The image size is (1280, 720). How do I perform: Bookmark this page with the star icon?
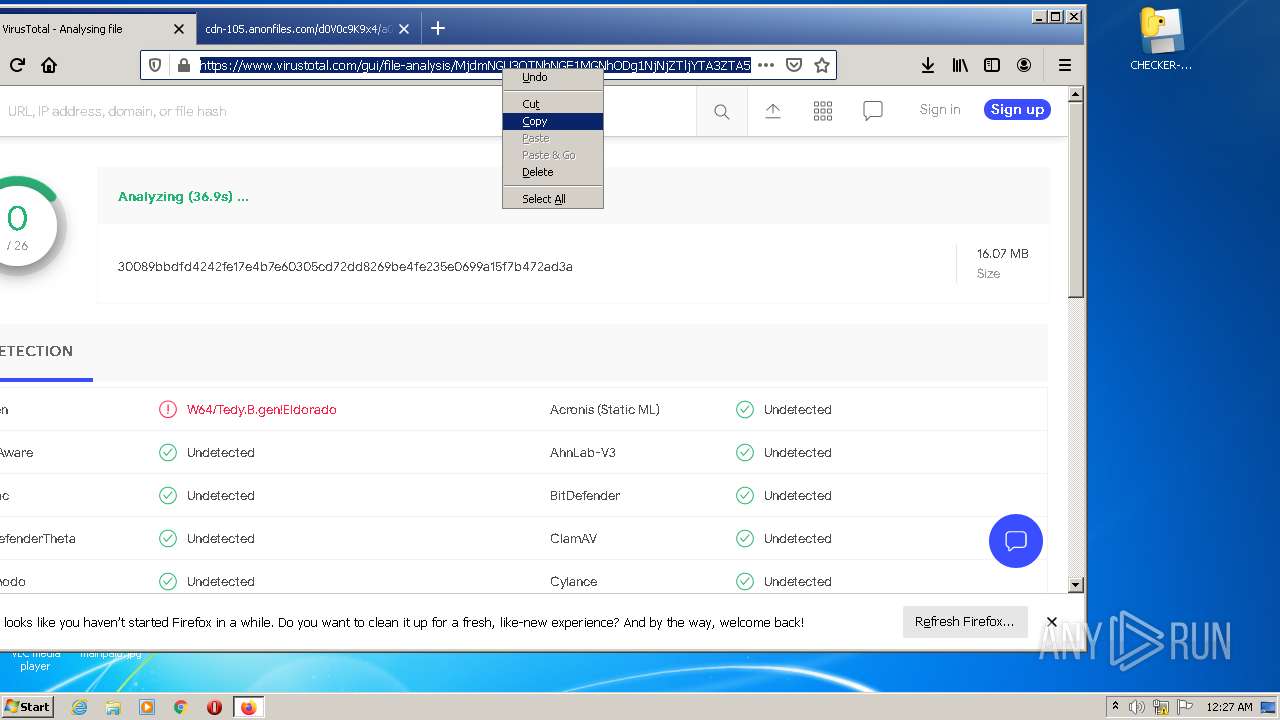click(x=822, y=65)
